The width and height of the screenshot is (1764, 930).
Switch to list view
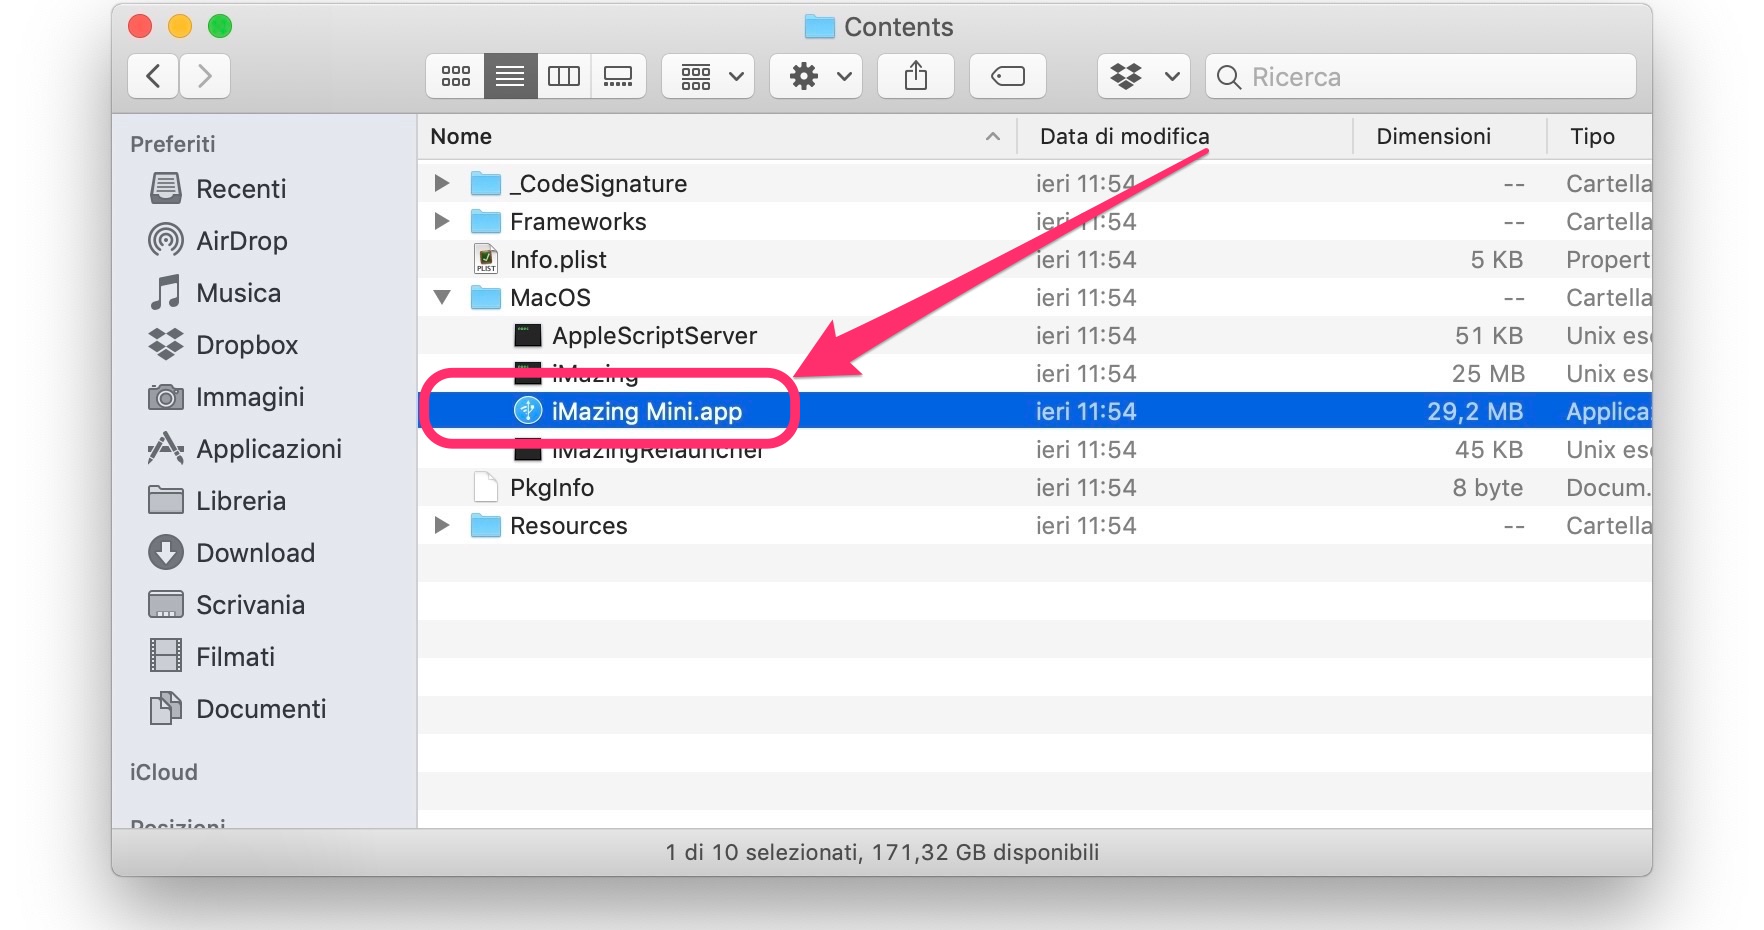coord(510,76)
